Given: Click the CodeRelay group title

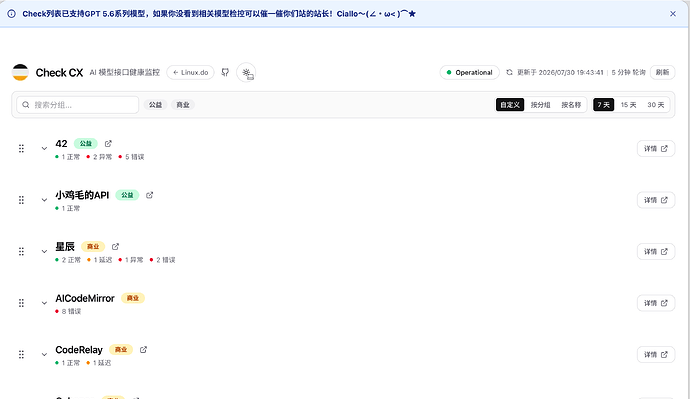Looking at the screenshot, I should pyautogui.click(x=79, y=350).
